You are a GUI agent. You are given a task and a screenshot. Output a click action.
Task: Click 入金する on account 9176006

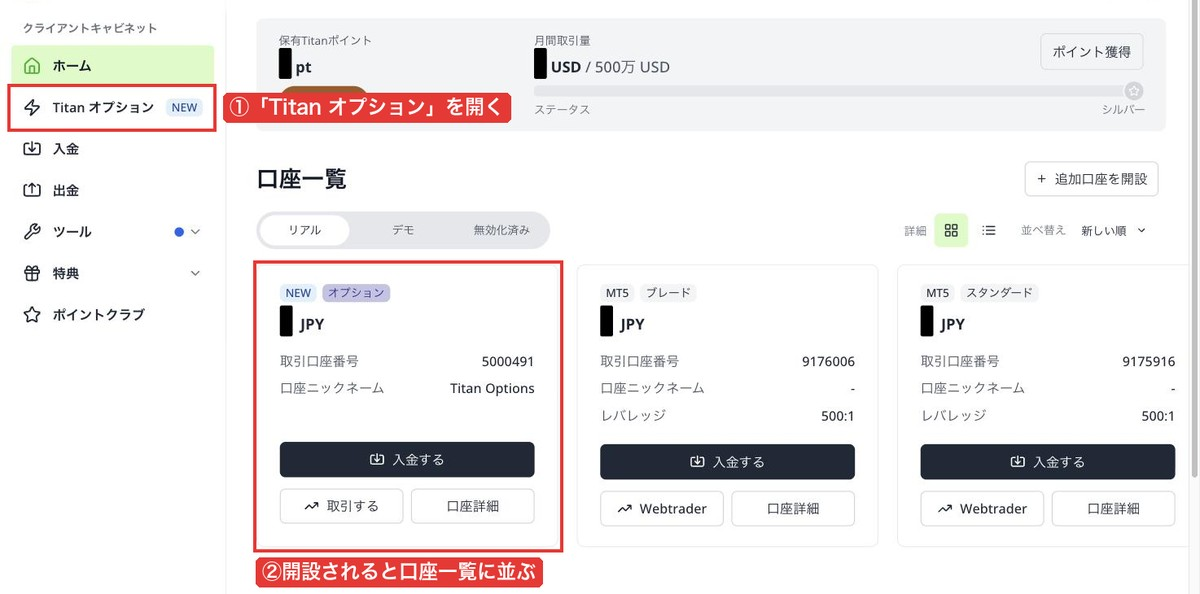[727, 462]
